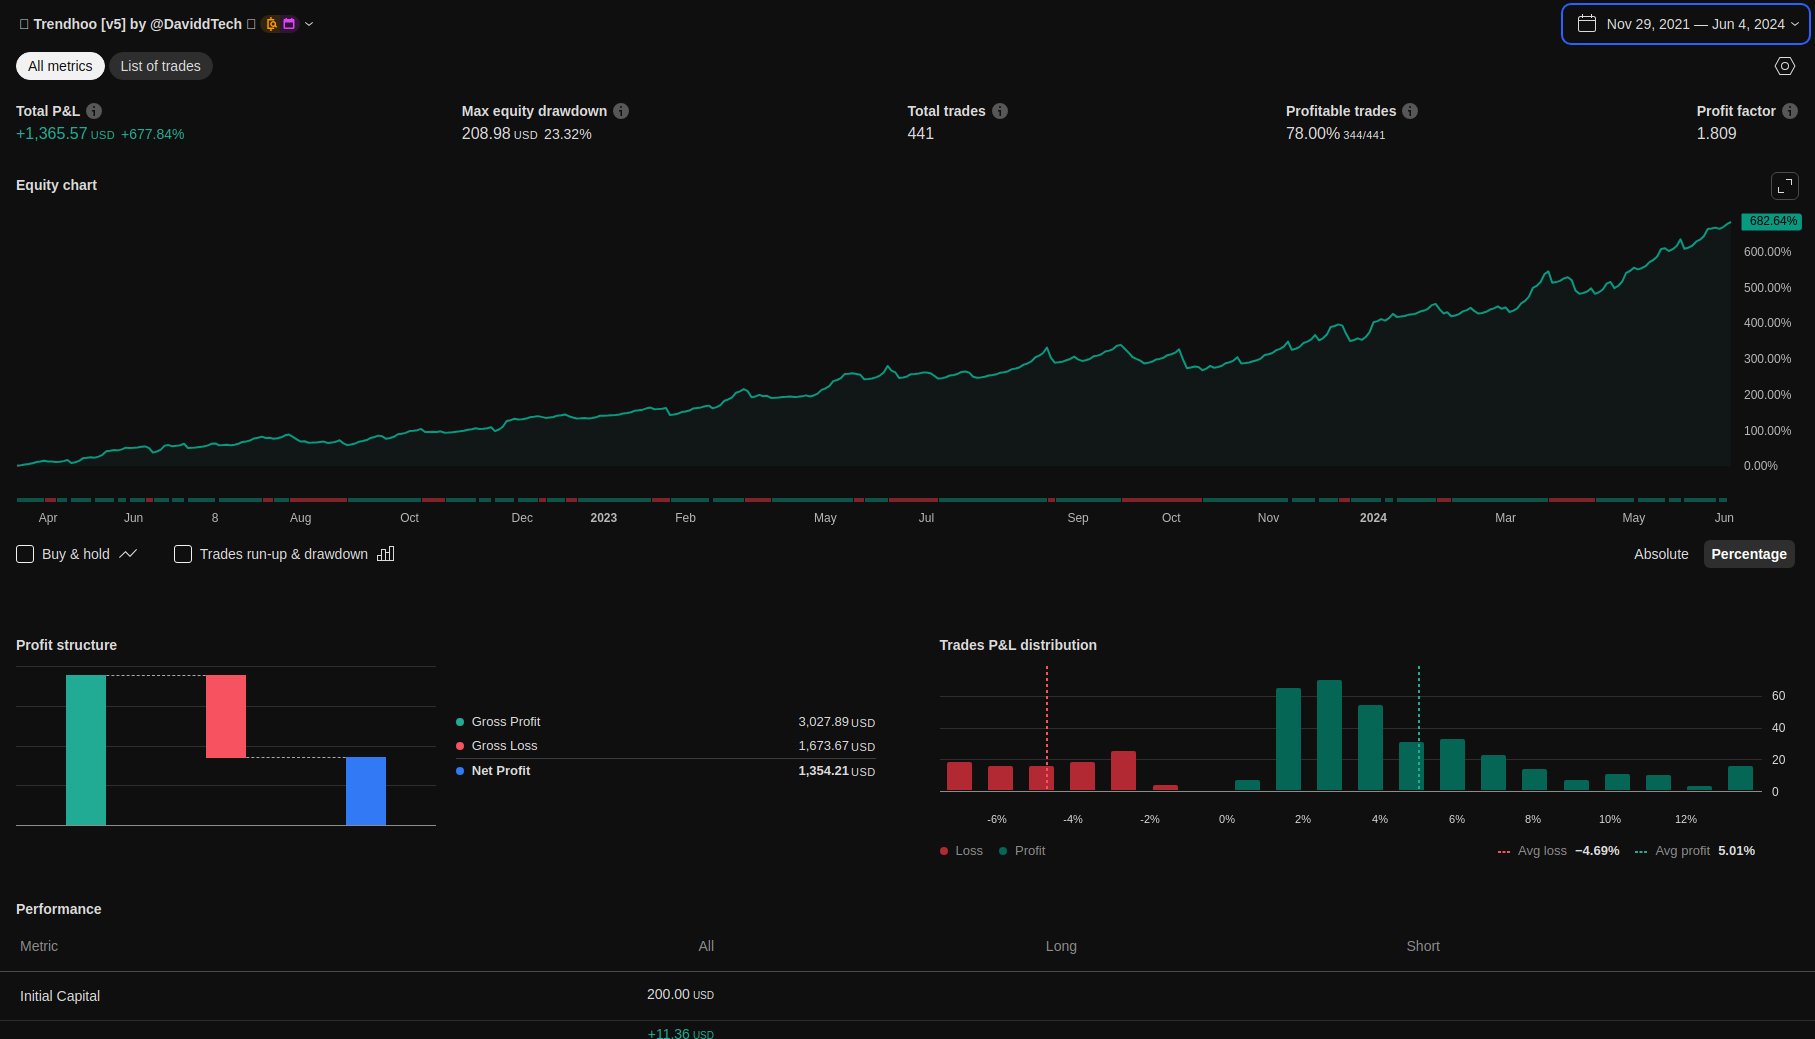Enable Trades run-up & drawdown checkbox
The image size is (1815, 1039).
point(183,554)
